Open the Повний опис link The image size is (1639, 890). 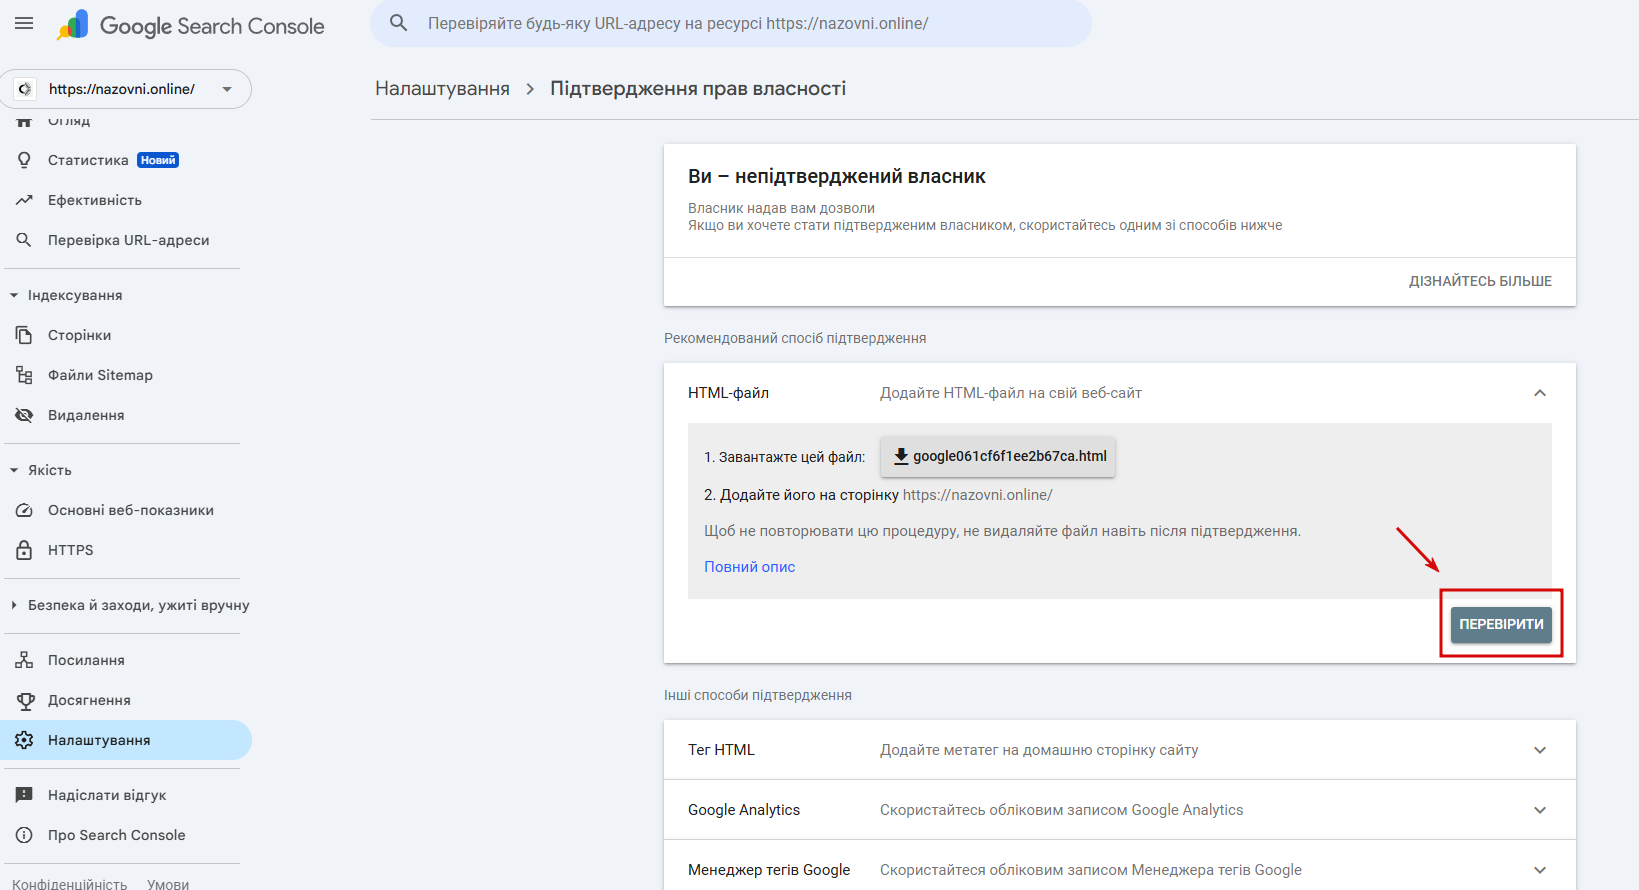pyautogui.click(x=750, y=567)
